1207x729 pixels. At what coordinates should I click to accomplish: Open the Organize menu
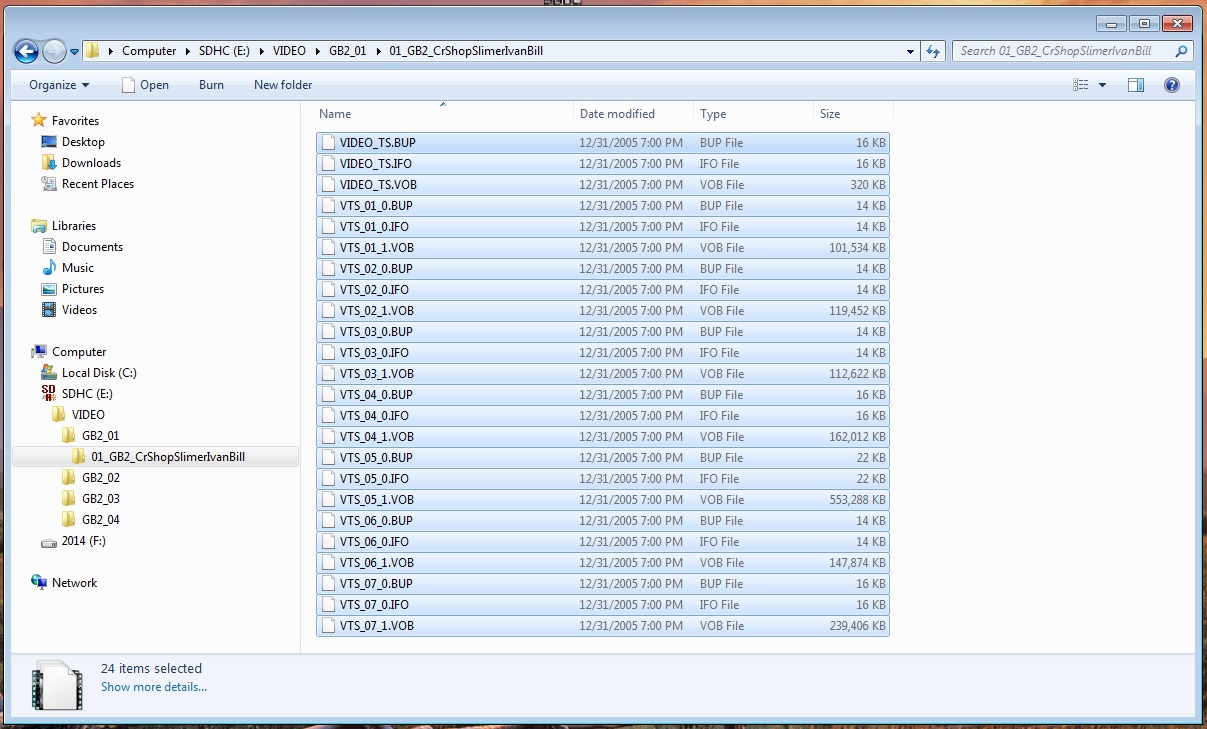tap(59, 85)
